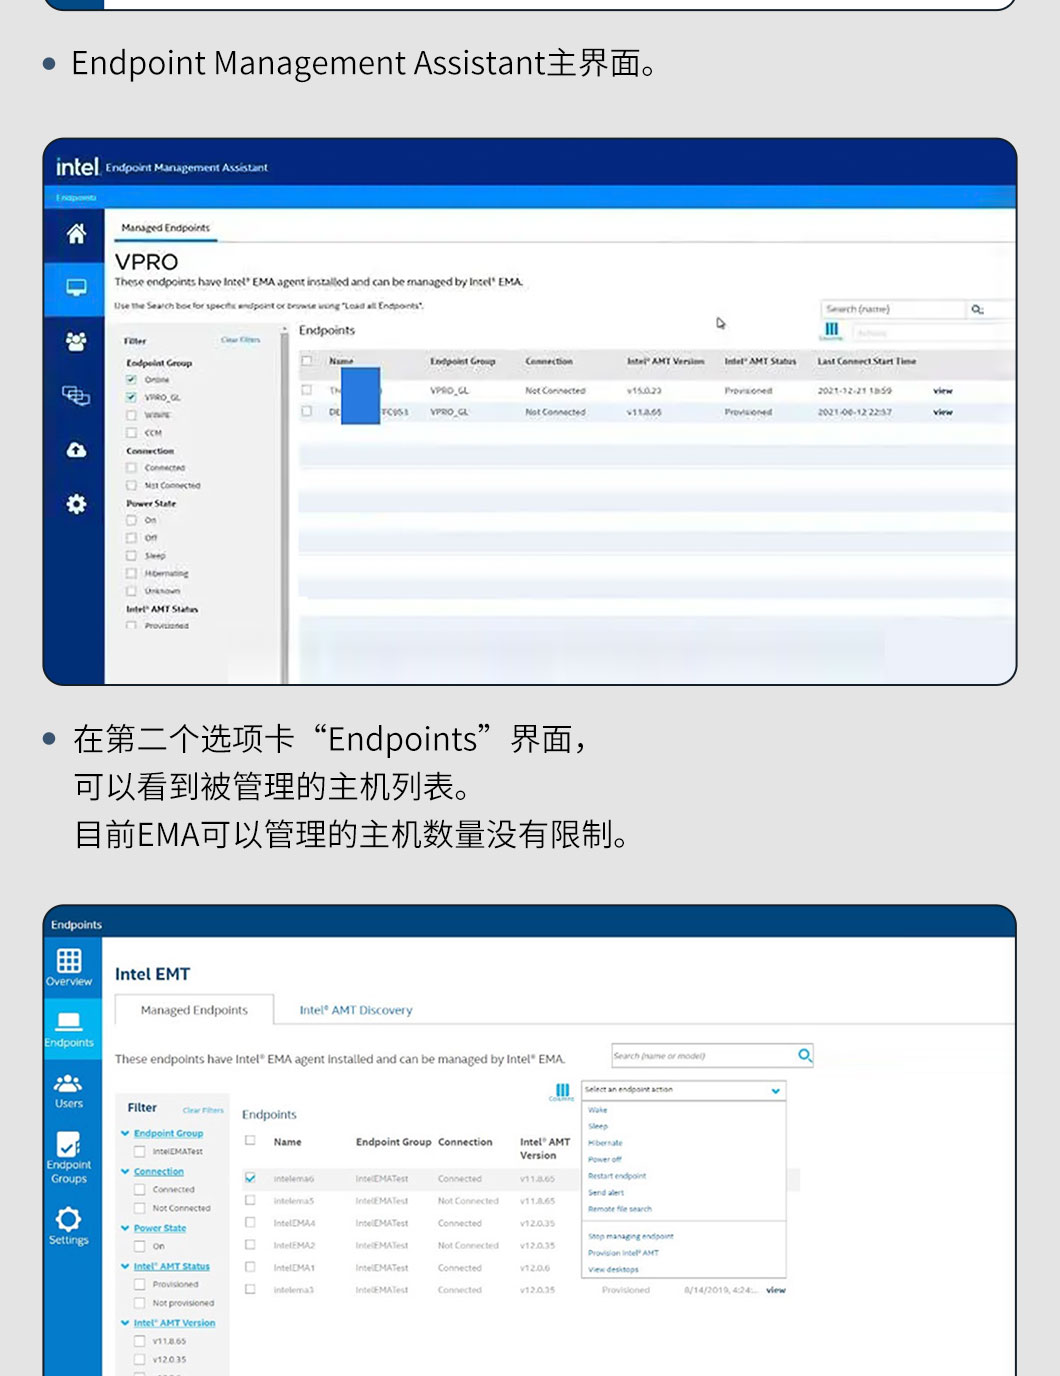This screenshot has height=1376, width=1060.
Task: Select all endpoints via header checkbox in VPRO
Action: tap(307, 361)
